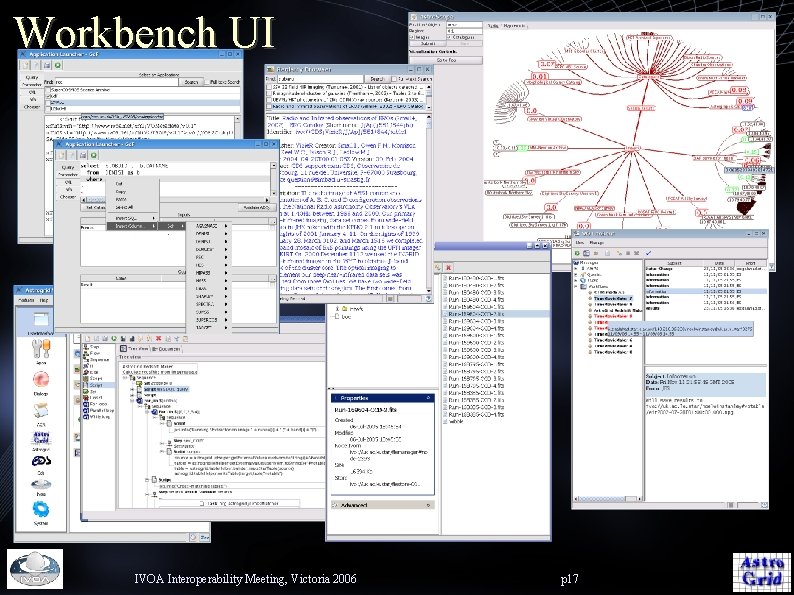Collapse the Properties panel chevron
The image size is (794, 595).
pos(428,398)
